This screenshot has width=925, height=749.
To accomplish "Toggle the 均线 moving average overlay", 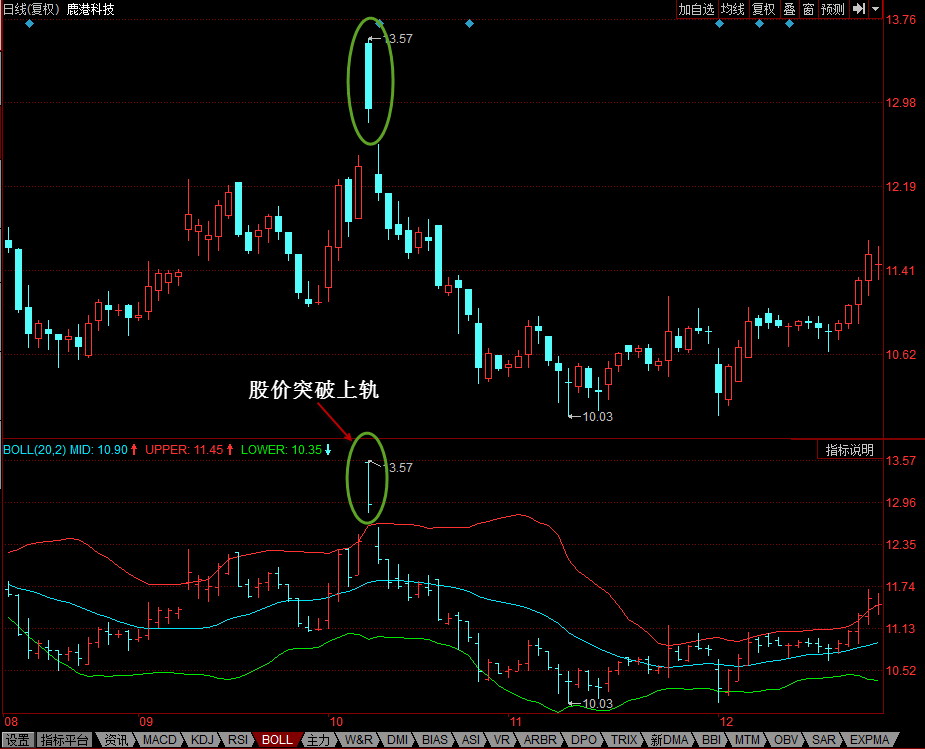I will pos(733,9).
